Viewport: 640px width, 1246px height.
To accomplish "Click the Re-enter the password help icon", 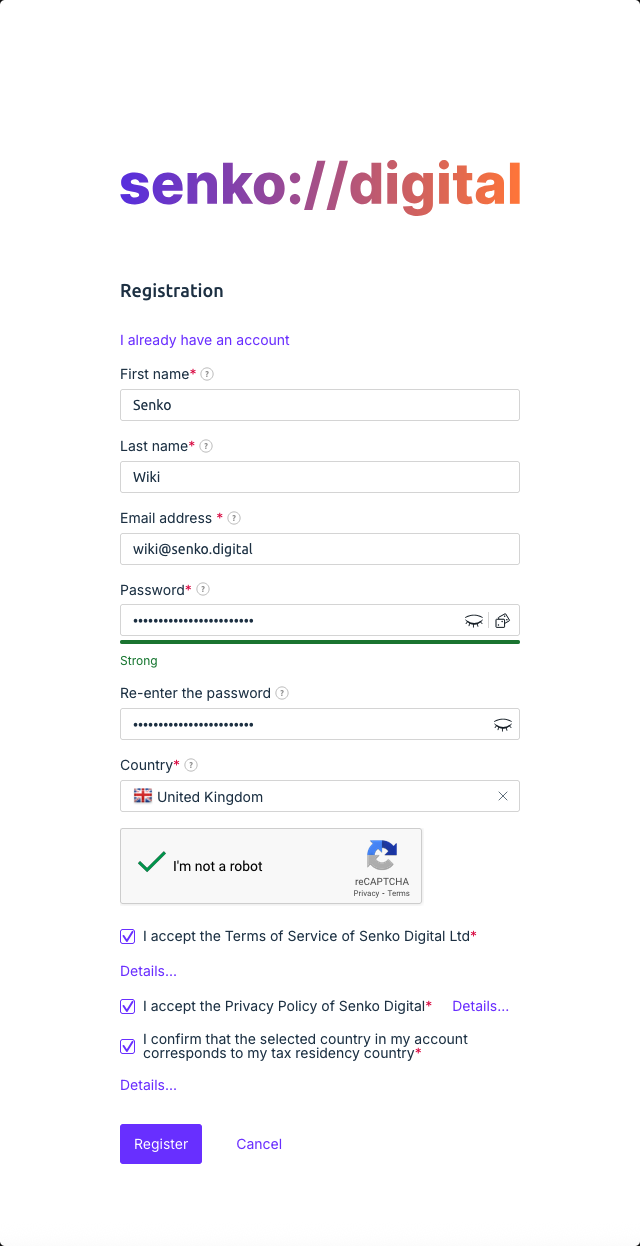I will [282, 693].
